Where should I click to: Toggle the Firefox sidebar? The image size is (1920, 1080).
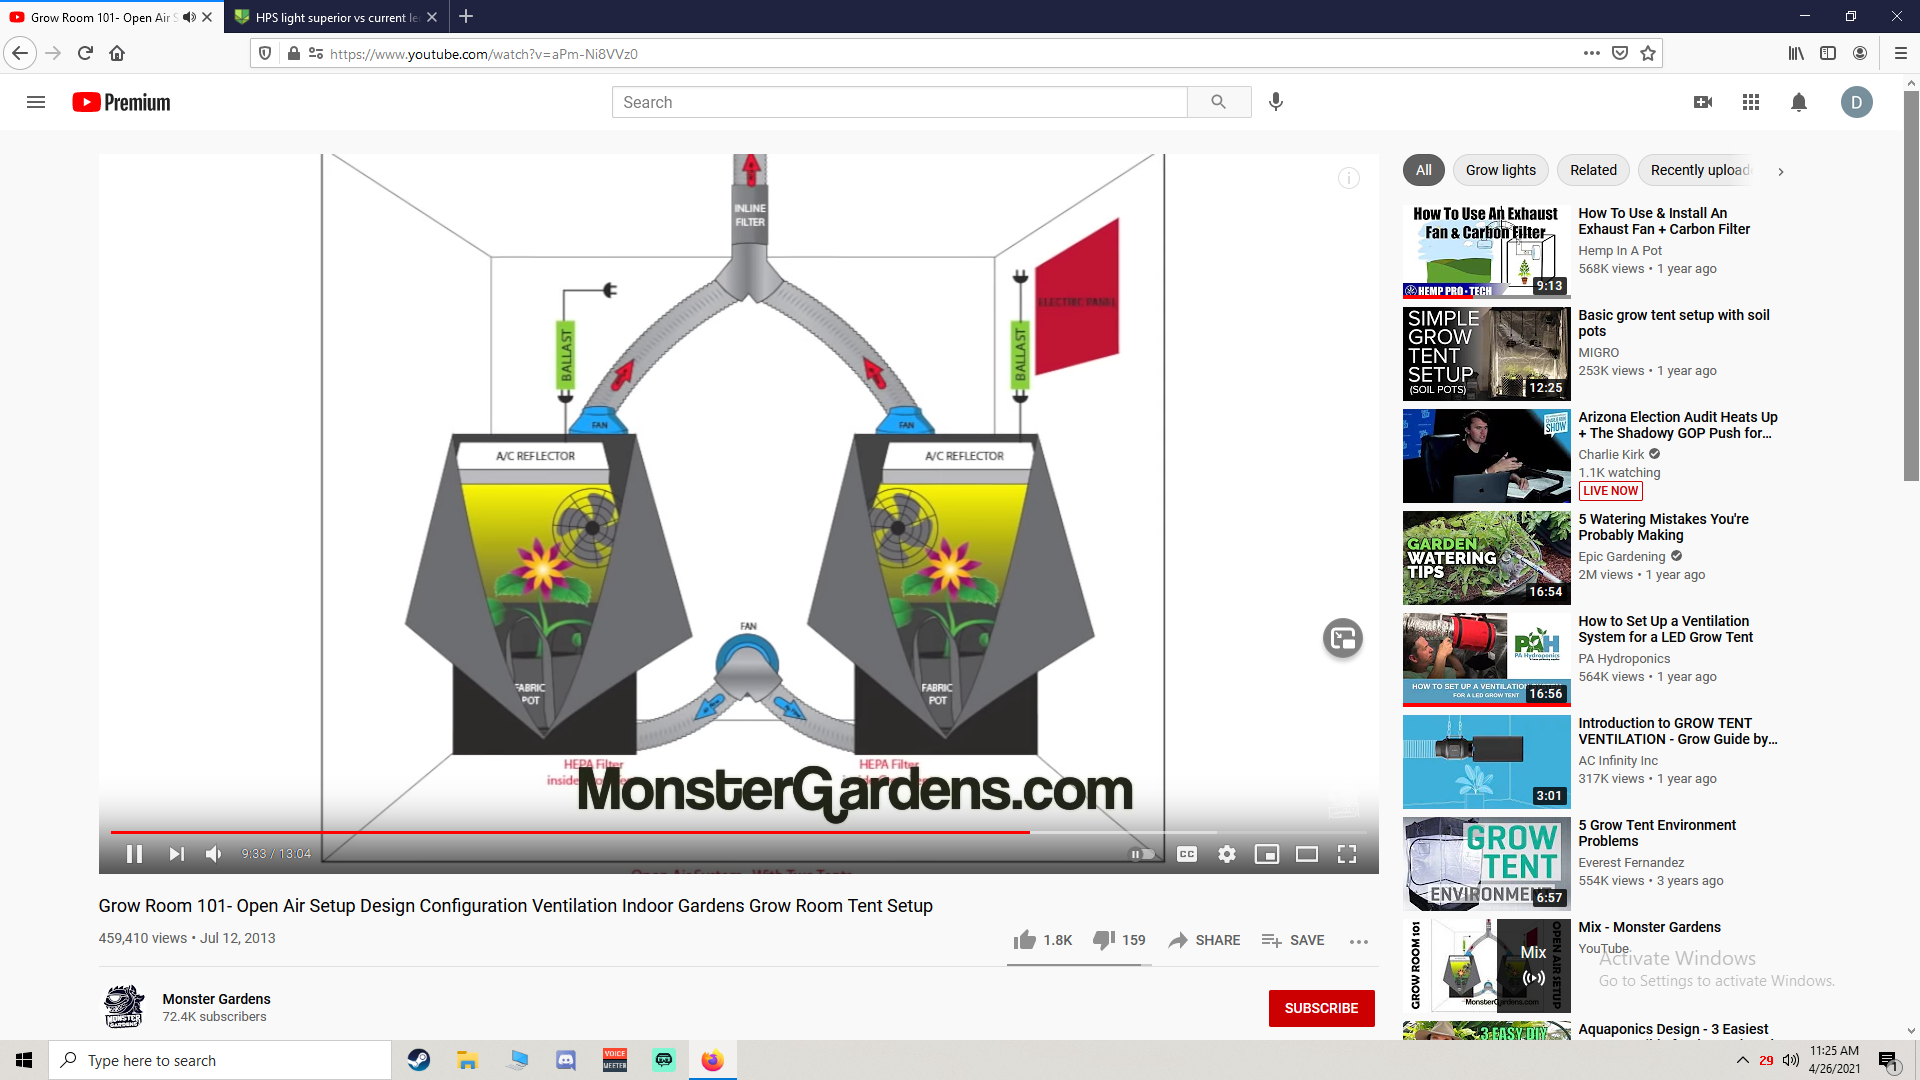point(1828,53)
